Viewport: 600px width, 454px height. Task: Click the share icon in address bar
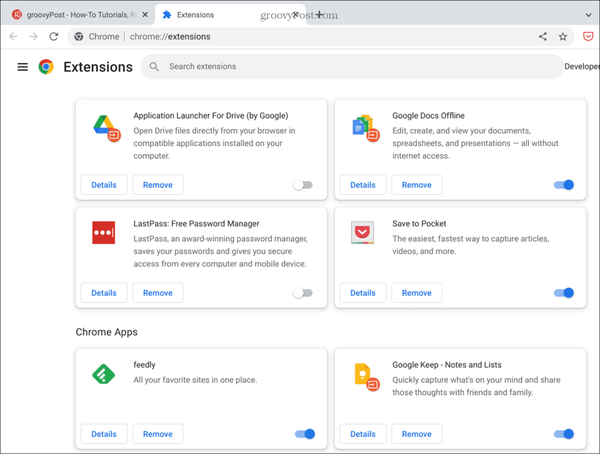543,37
